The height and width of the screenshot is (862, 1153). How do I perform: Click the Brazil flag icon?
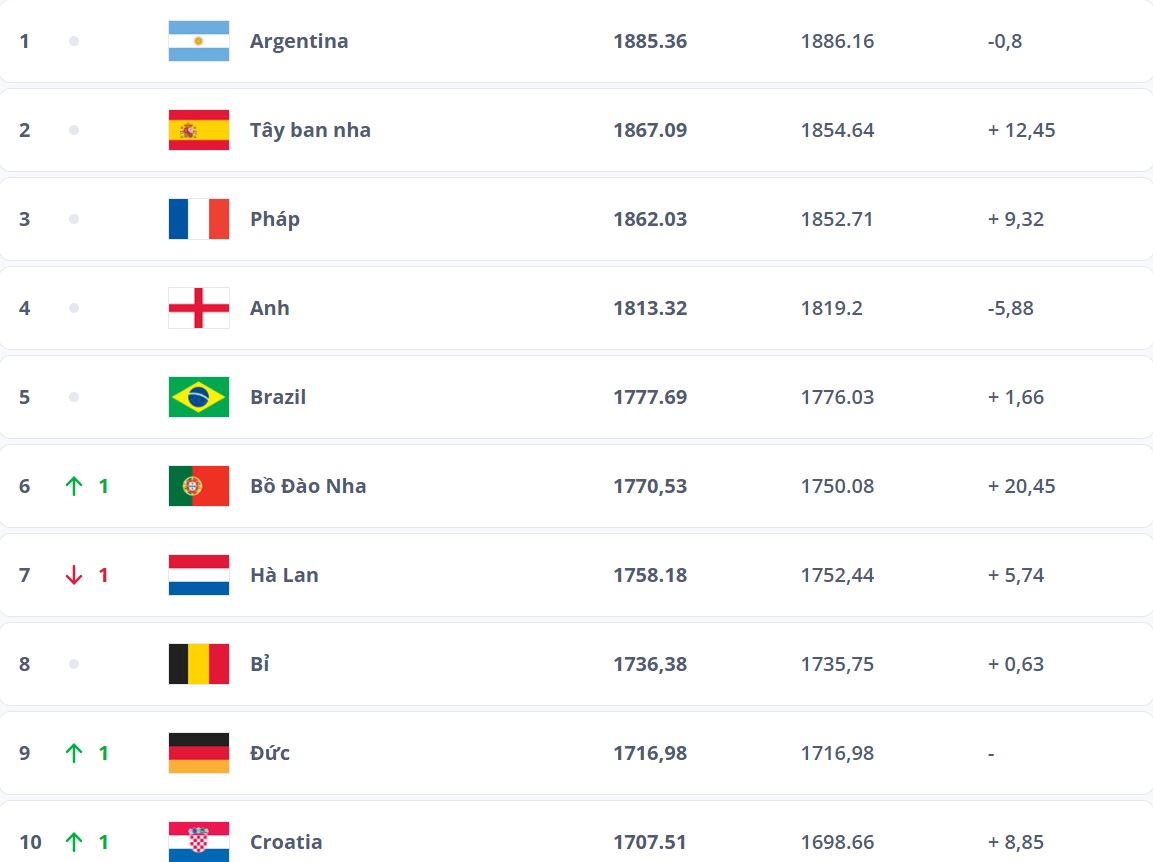(x=199, y=397)
